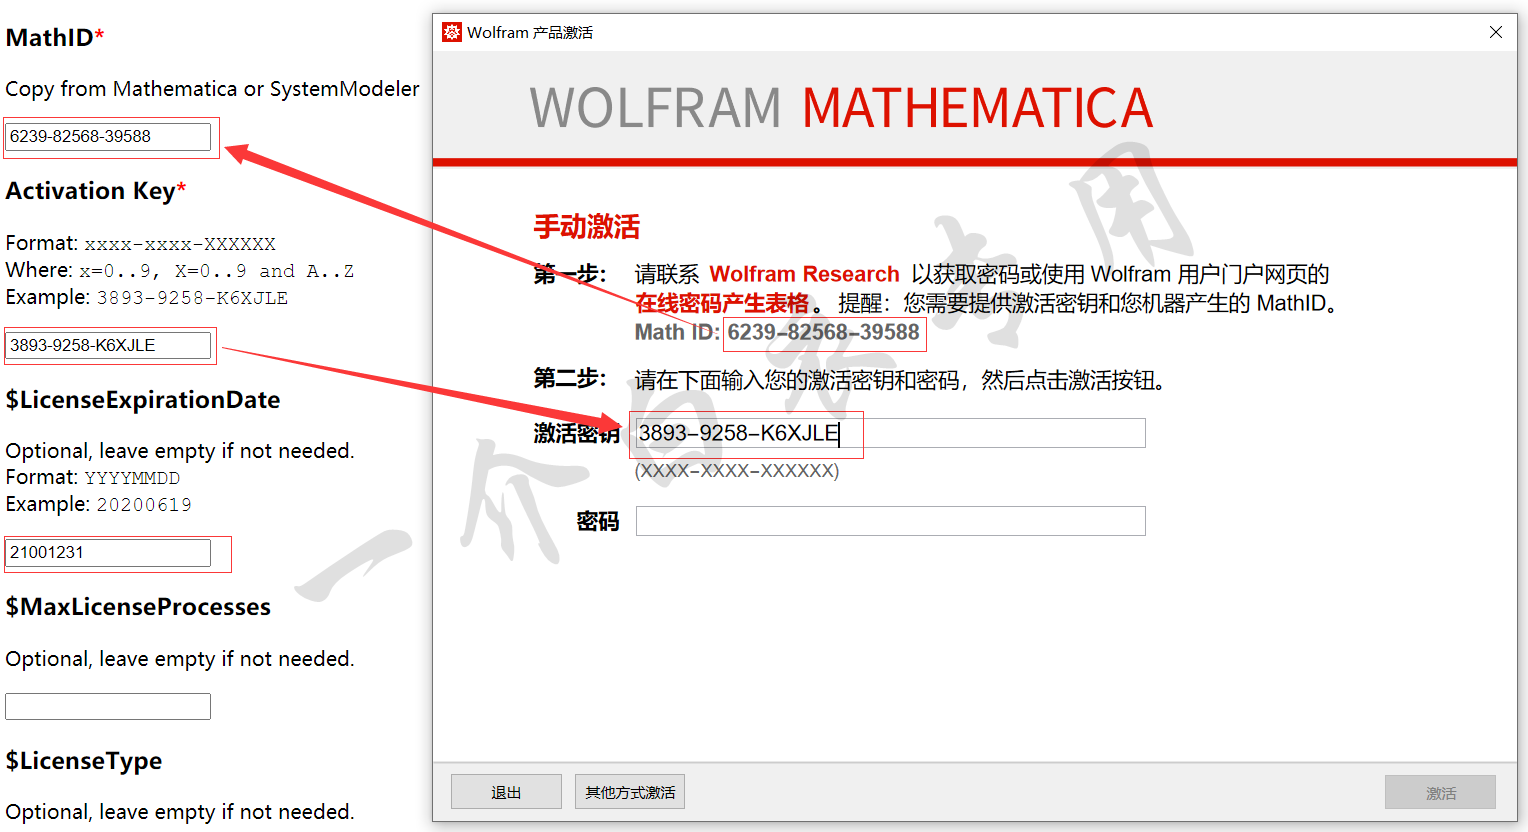Click the 其他方式激活 button
The image size is (1528, 832).
[630, 792]
